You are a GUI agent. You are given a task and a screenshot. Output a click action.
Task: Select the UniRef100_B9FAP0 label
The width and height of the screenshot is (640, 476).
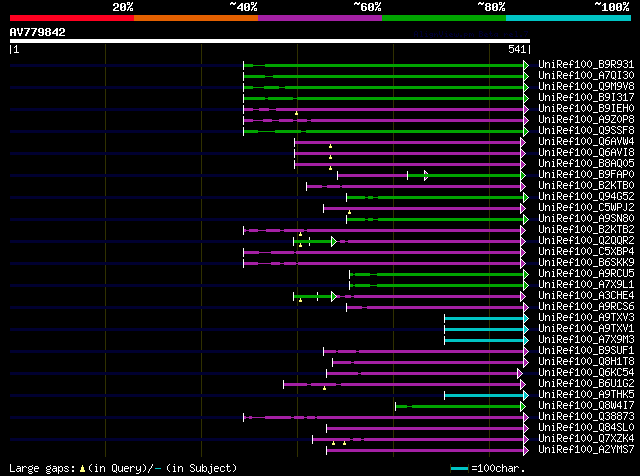click(x=586, y=175)
